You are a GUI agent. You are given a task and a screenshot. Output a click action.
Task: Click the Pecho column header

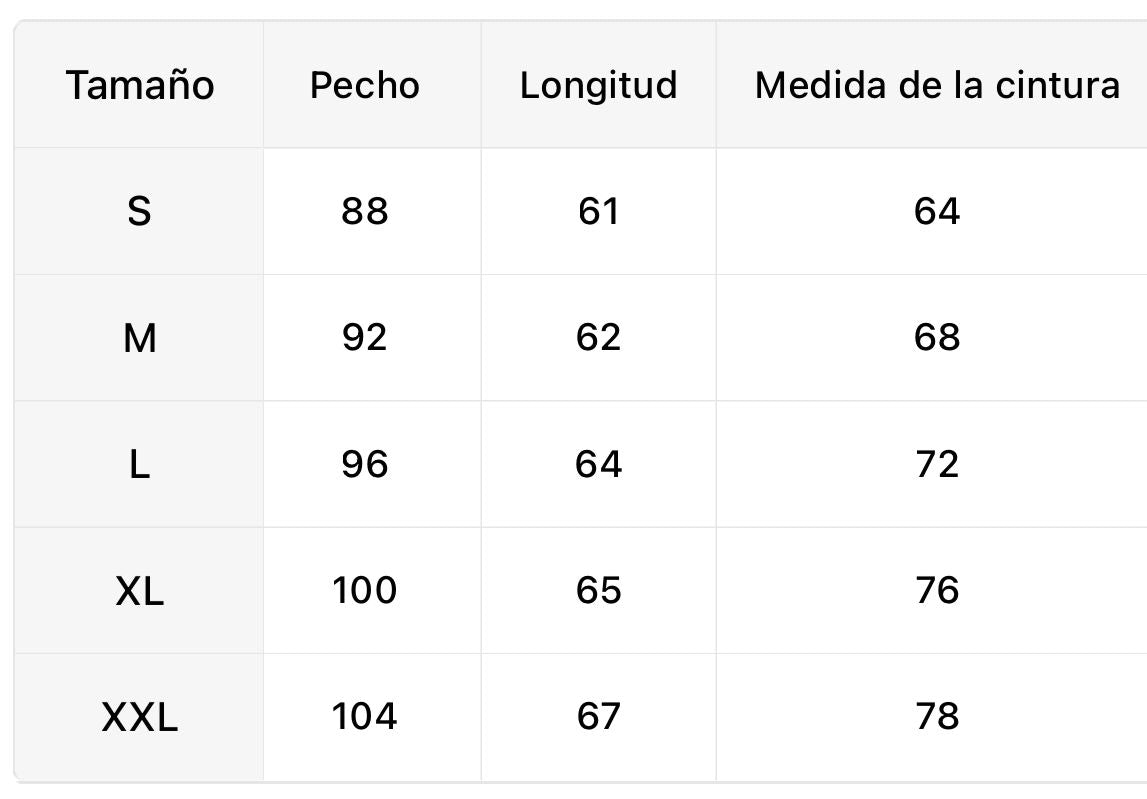point(364,86)
